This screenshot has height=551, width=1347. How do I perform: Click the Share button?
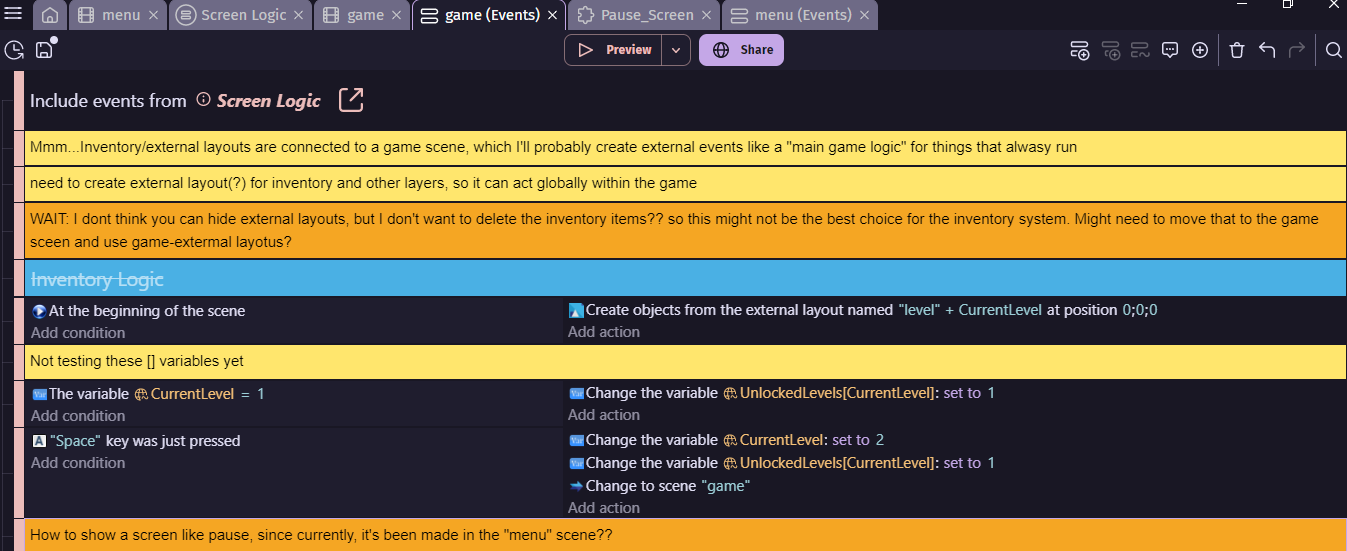[x=741, y=50]
